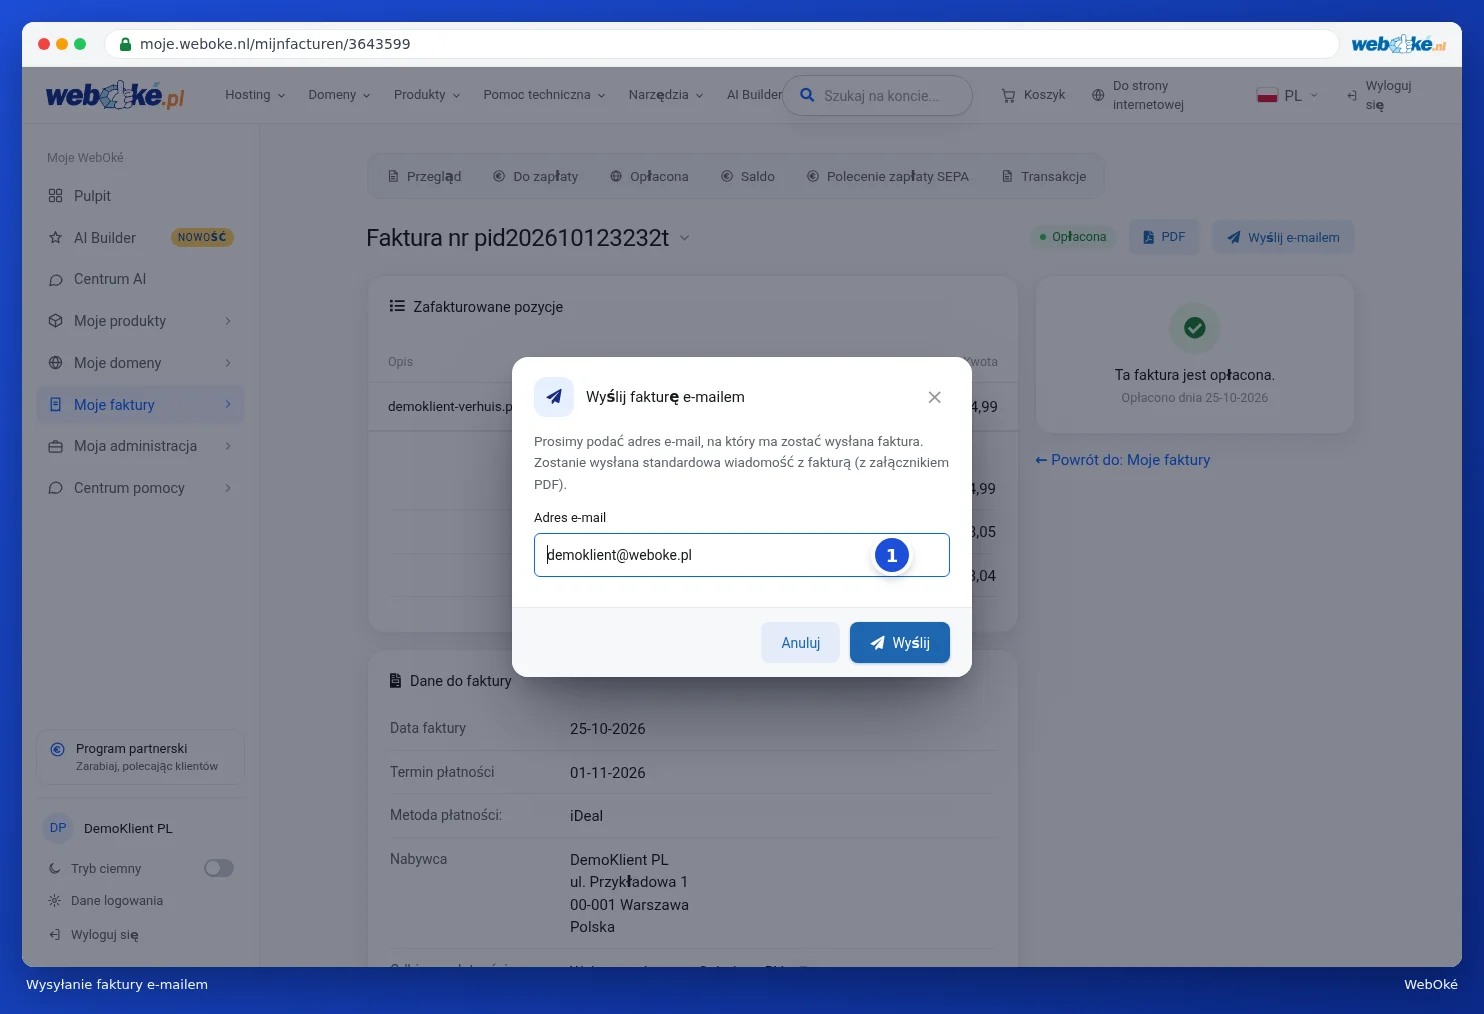Click the Moja administracja icon
Screen dimensions: 1484x1014
pyautogui.click(x=55, y=446)
